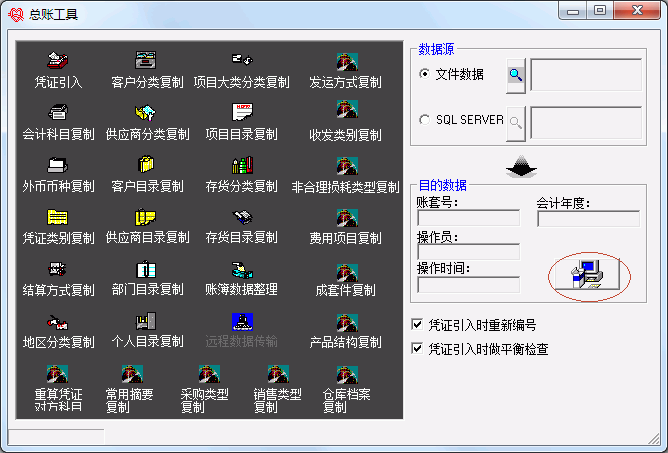Click 项目目录复制 icon

point(242,112)
